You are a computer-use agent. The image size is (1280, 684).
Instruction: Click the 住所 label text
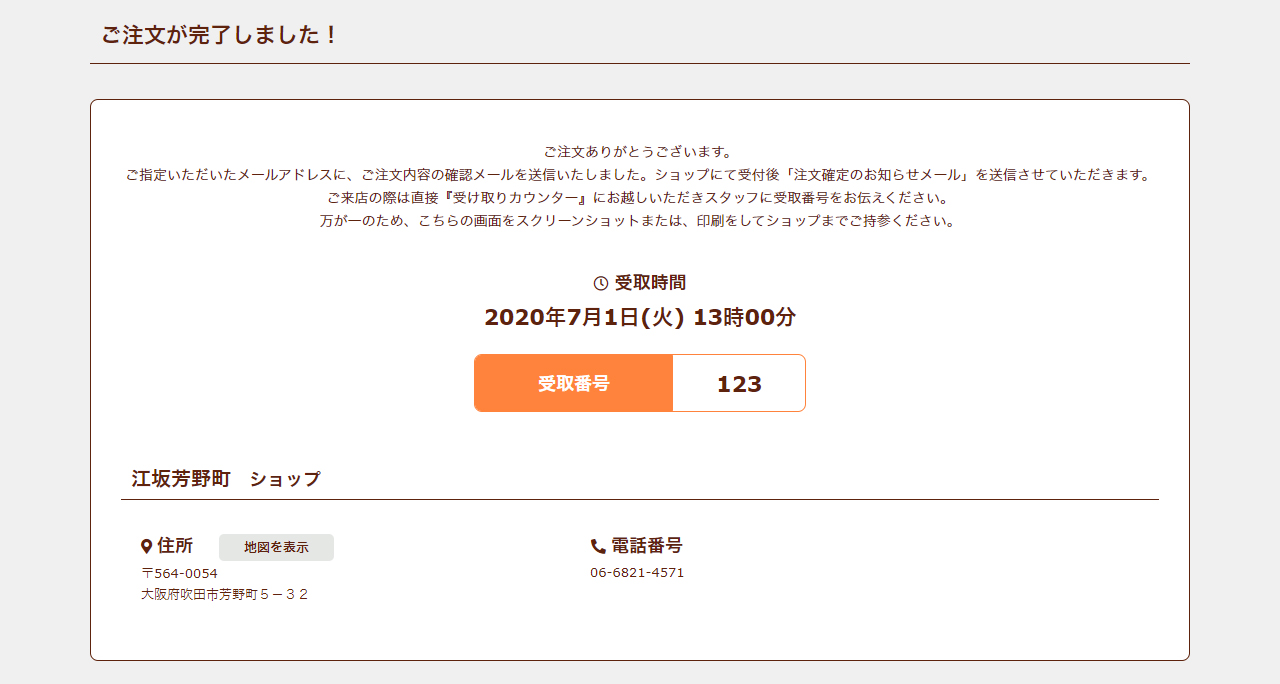175,546
